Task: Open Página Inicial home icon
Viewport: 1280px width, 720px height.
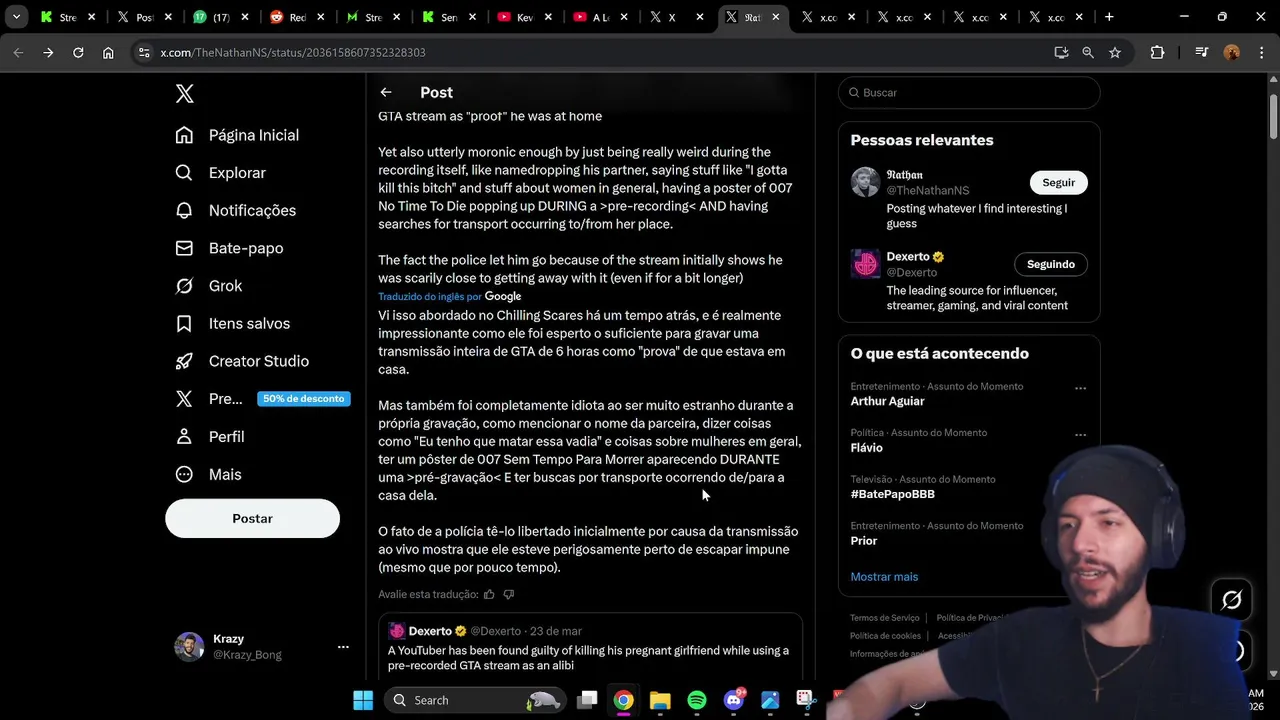Action: (184, 135)
